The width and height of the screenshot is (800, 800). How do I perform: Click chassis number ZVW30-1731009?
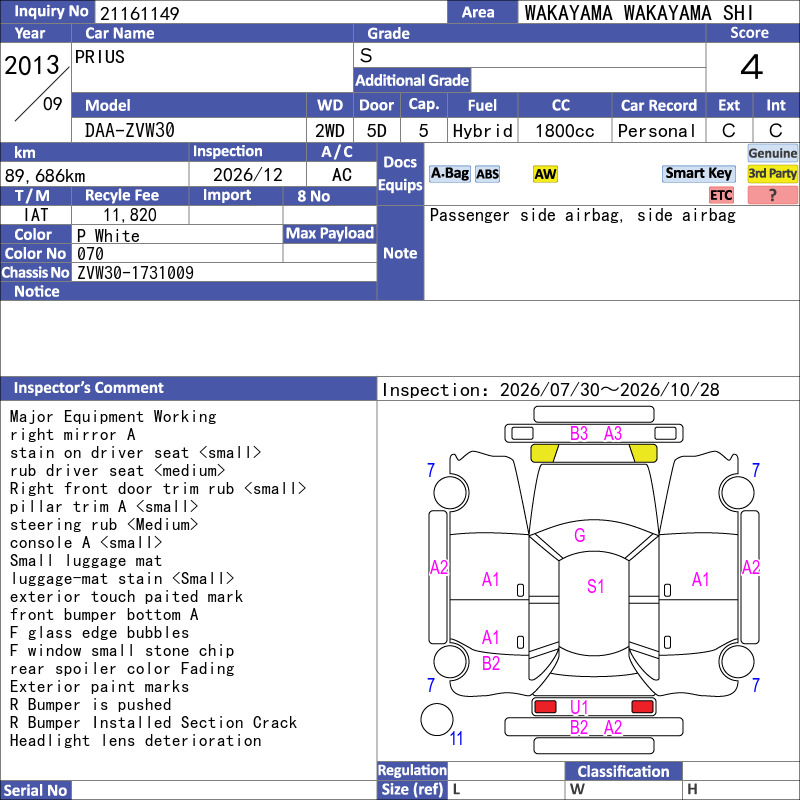coord(135,273)
